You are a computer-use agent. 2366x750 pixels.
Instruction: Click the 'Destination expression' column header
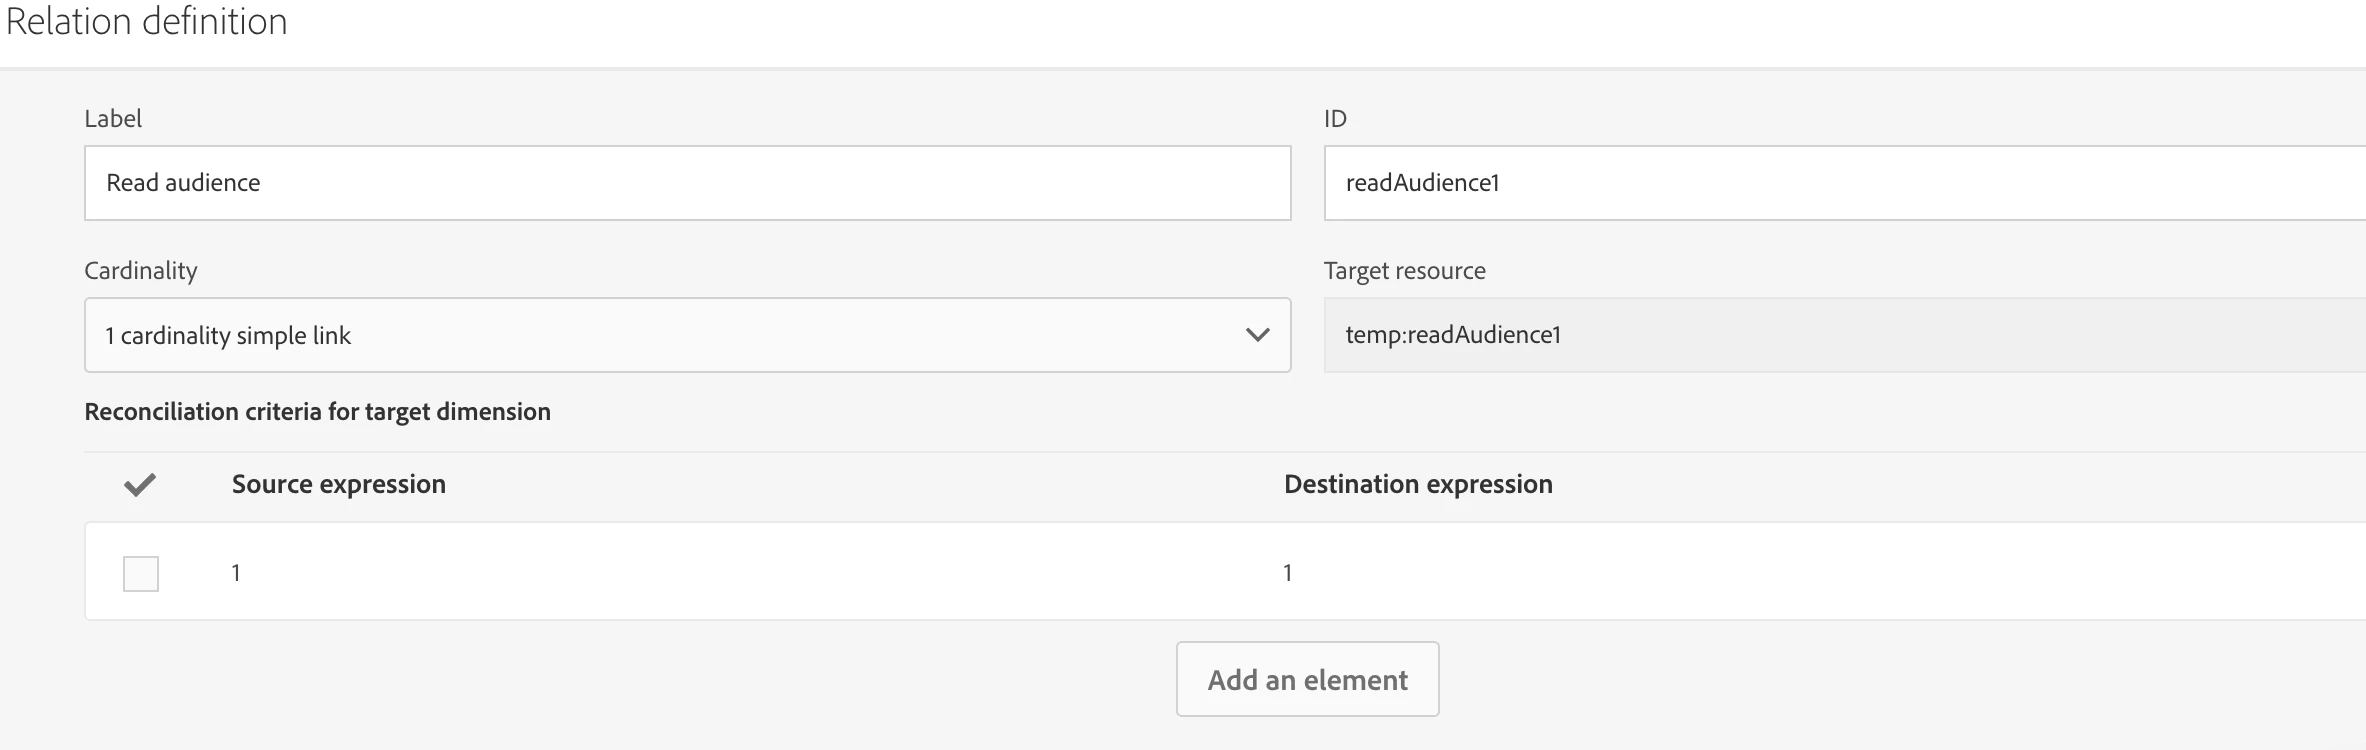(x=1418, y=485)
